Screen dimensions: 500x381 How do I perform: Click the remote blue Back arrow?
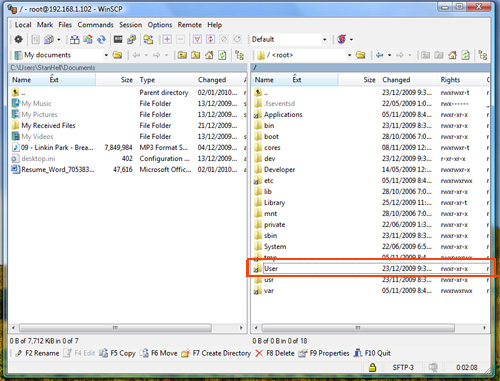click(x=379, y=55)
